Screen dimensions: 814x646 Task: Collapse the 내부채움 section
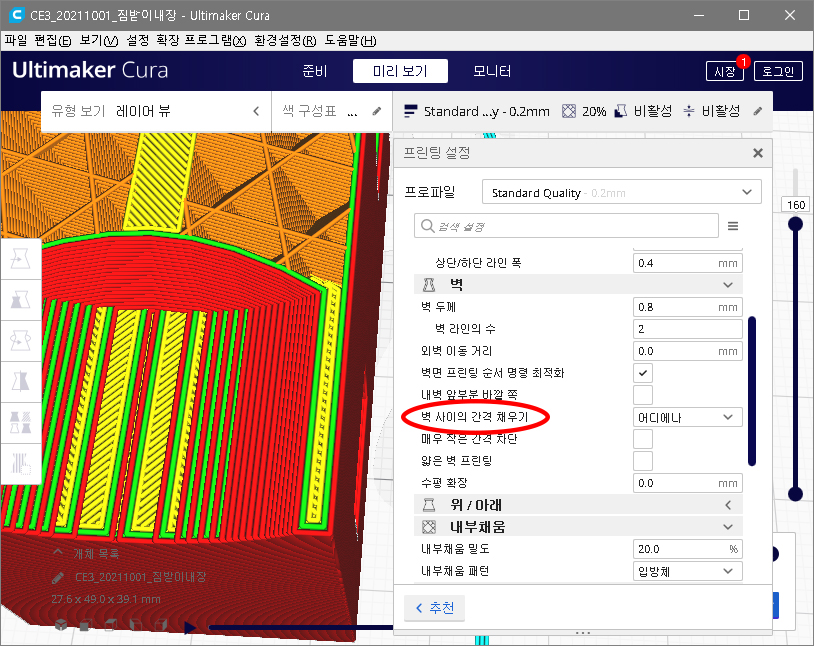[728, 527]
